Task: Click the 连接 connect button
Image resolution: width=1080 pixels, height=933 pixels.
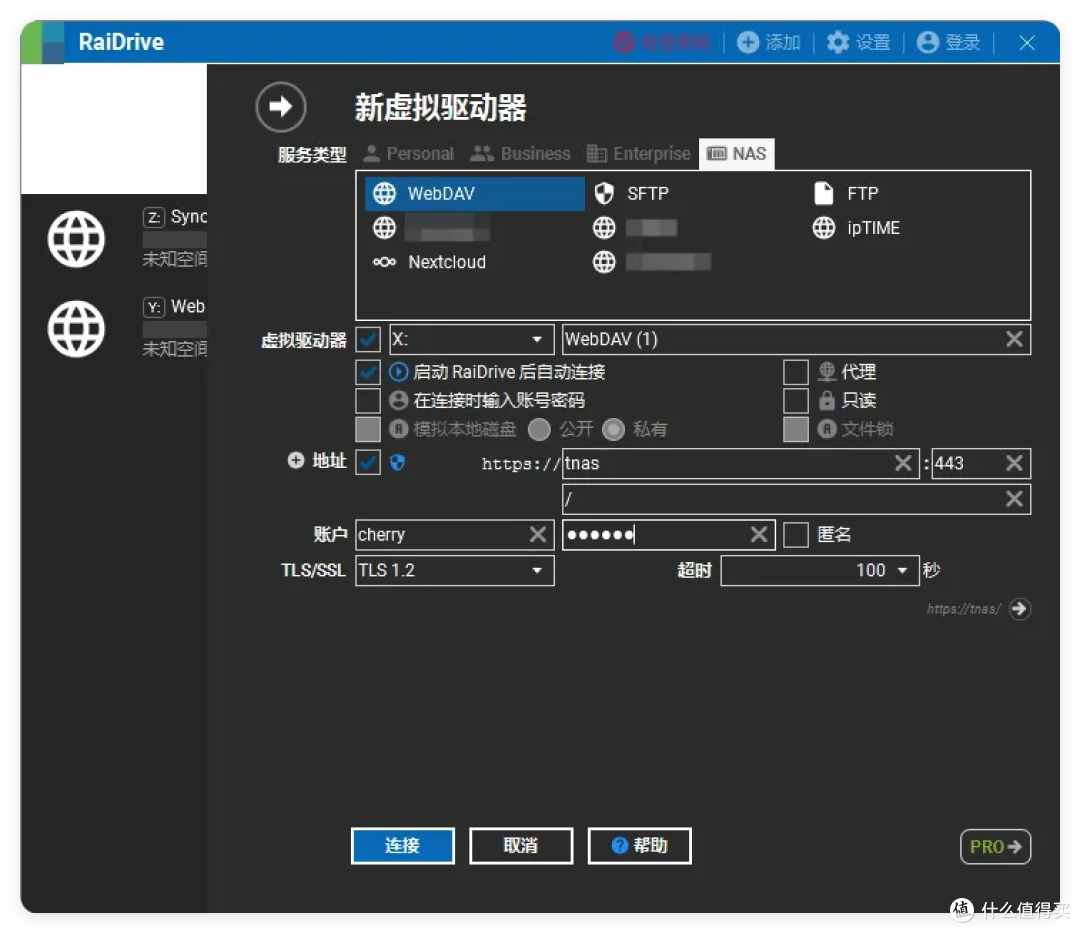Action: tap(403, 846)
